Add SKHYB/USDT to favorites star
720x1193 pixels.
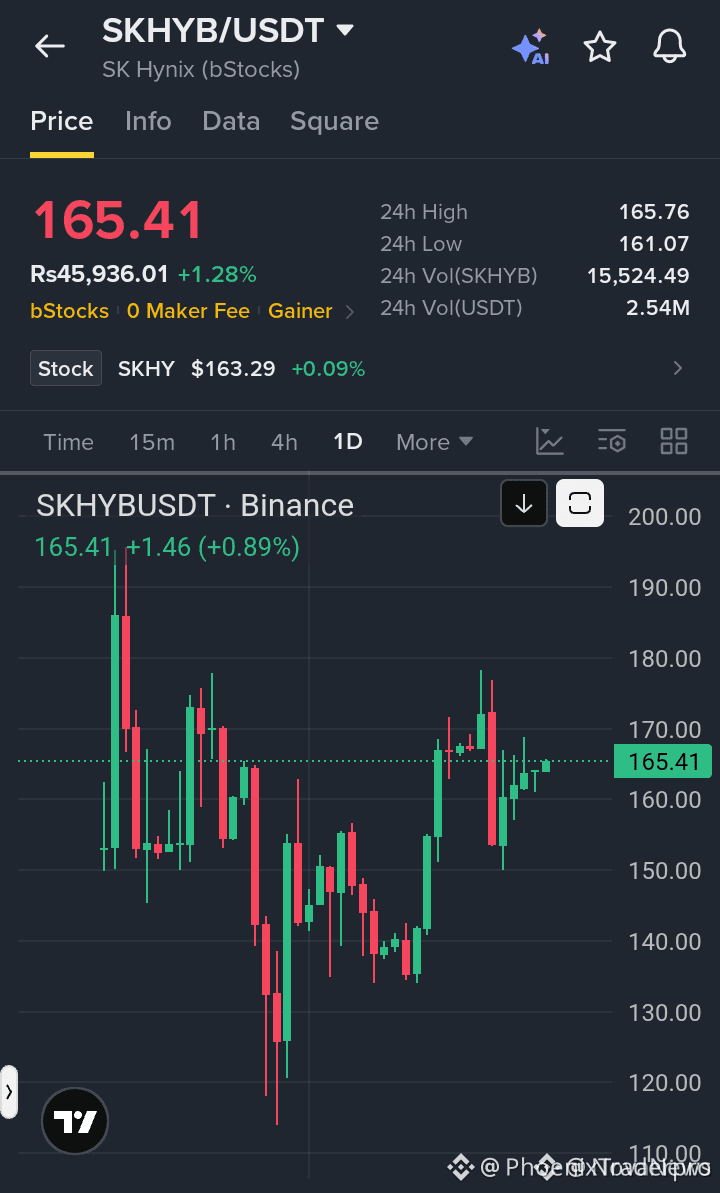(x=600, y=47)
